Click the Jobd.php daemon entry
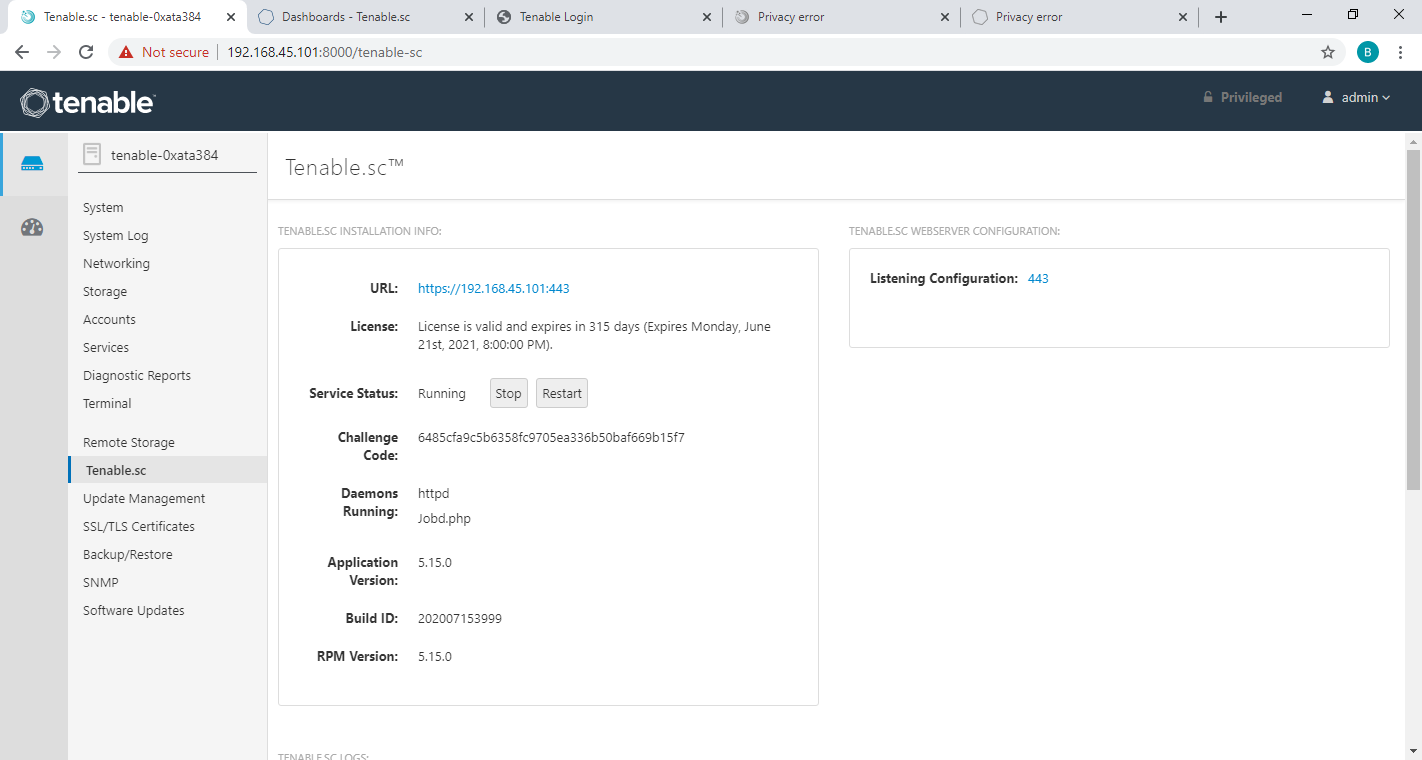 click(444, 519)
